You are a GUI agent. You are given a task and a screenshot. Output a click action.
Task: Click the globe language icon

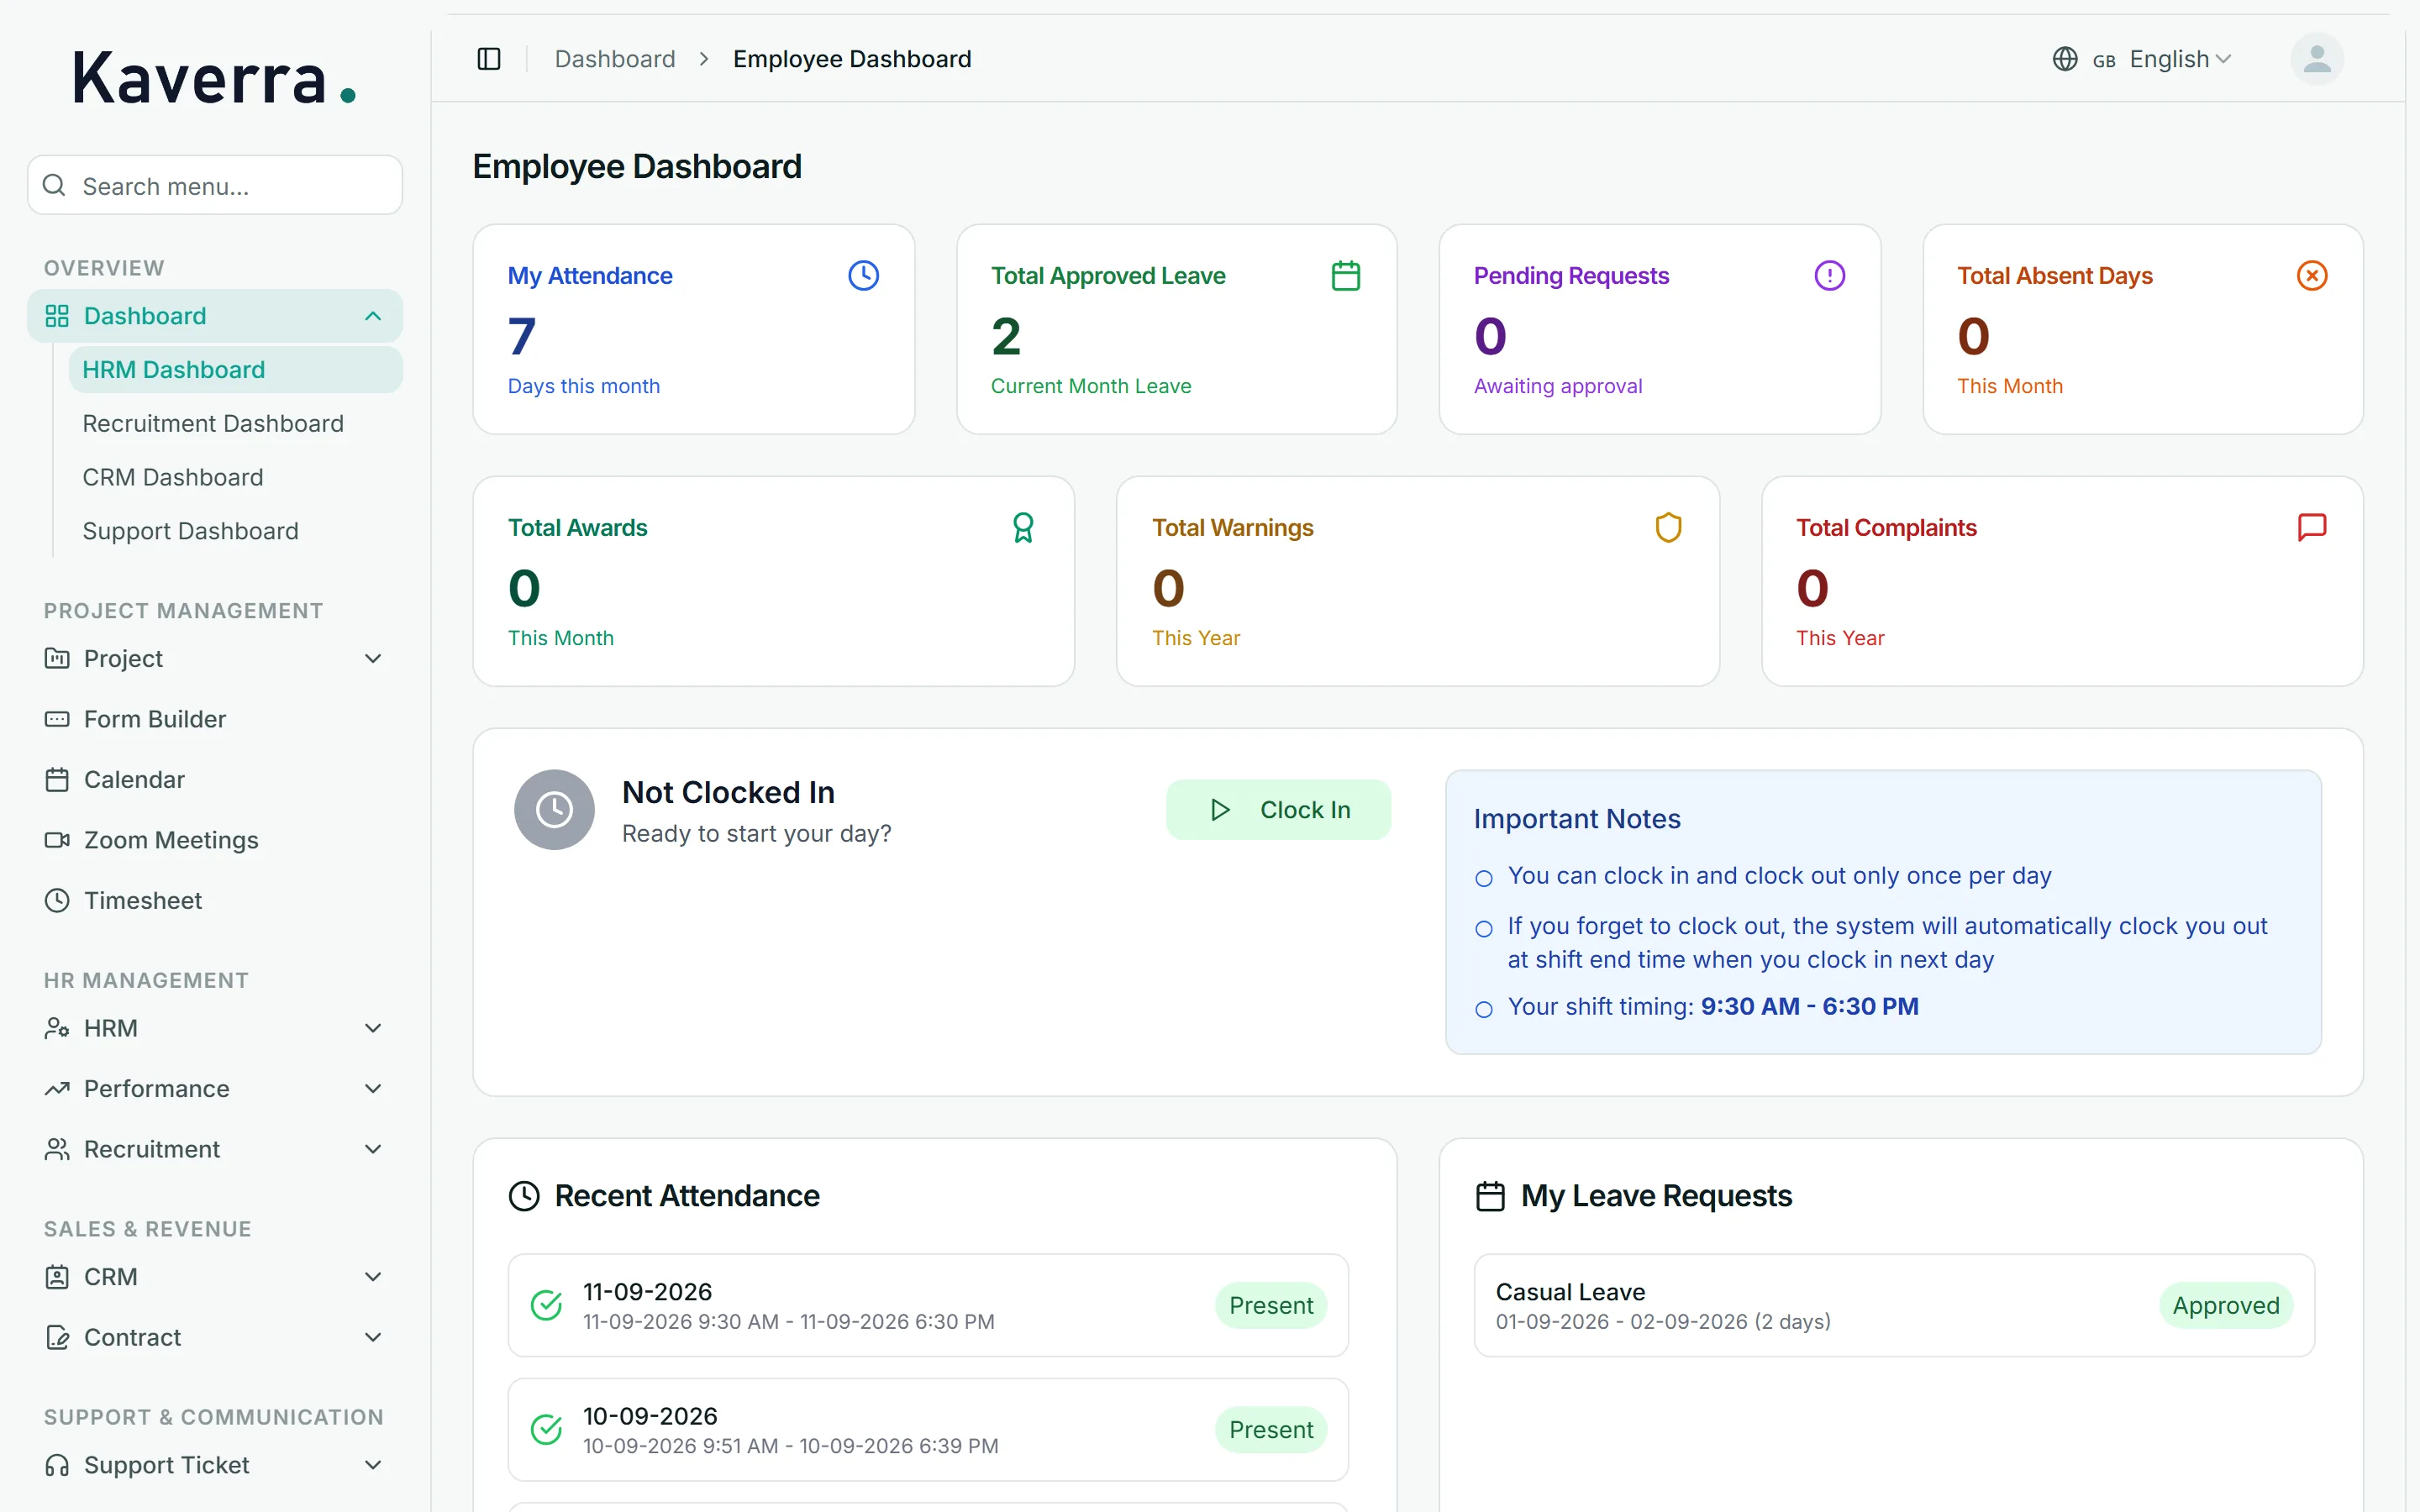pos(2065,59)
